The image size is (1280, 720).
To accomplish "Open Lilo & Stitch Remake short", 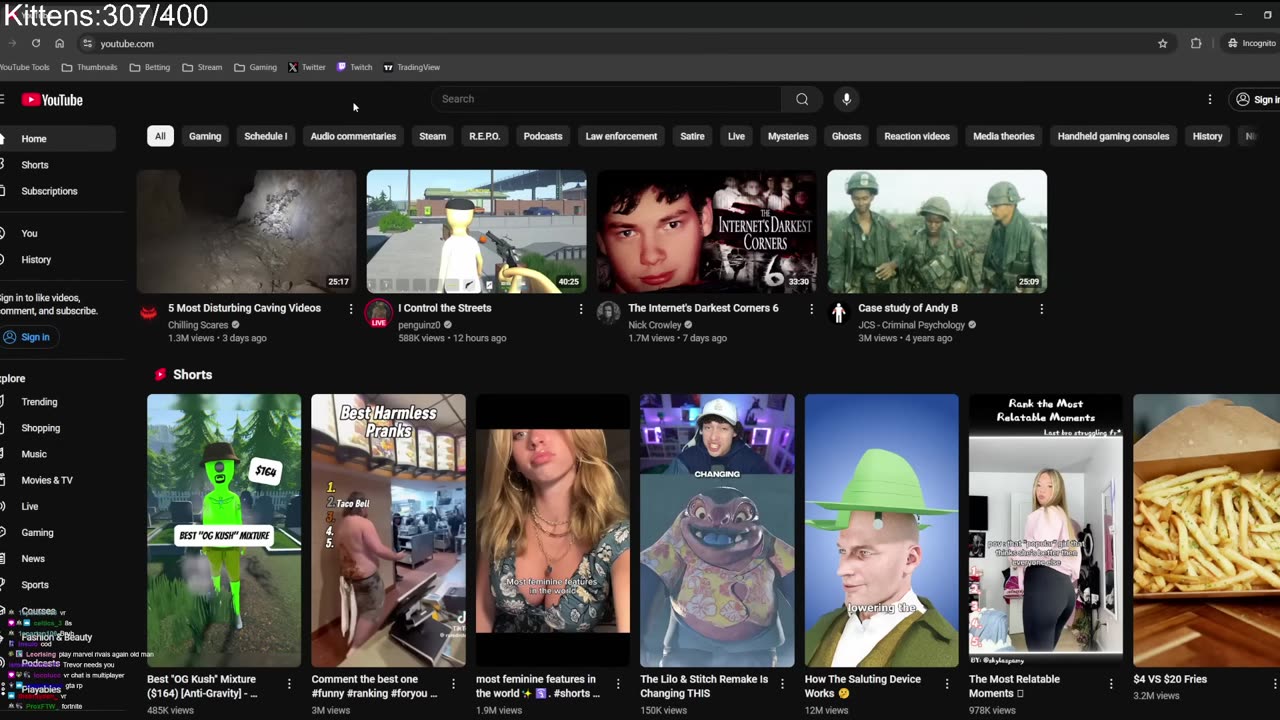I will pyautogui.click(x=717, y=530).
